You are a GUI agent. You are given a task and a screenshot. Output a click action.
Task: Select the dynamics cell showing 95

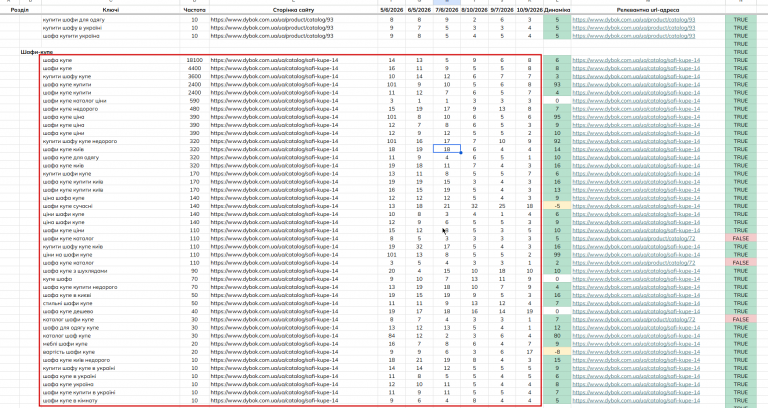point(557,117)
